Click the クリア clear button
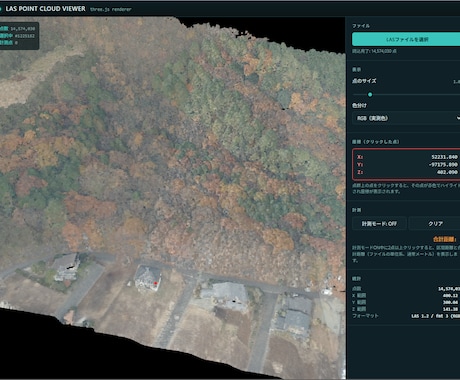The image size is (460, 380). pyautogui.click(x=435, y=224)
